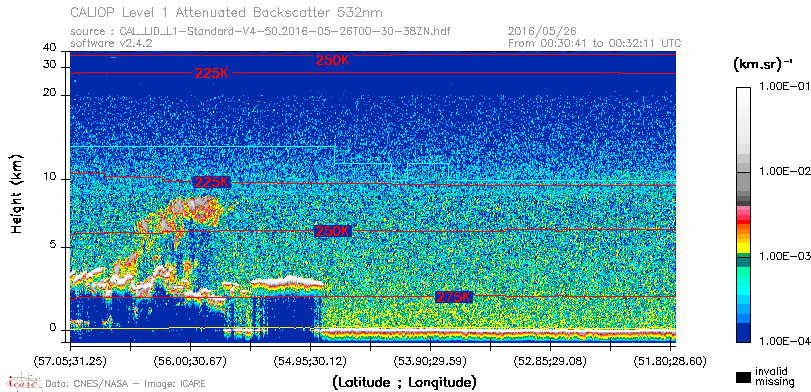Click the "275K" isotherm label

tap(454, 297)
